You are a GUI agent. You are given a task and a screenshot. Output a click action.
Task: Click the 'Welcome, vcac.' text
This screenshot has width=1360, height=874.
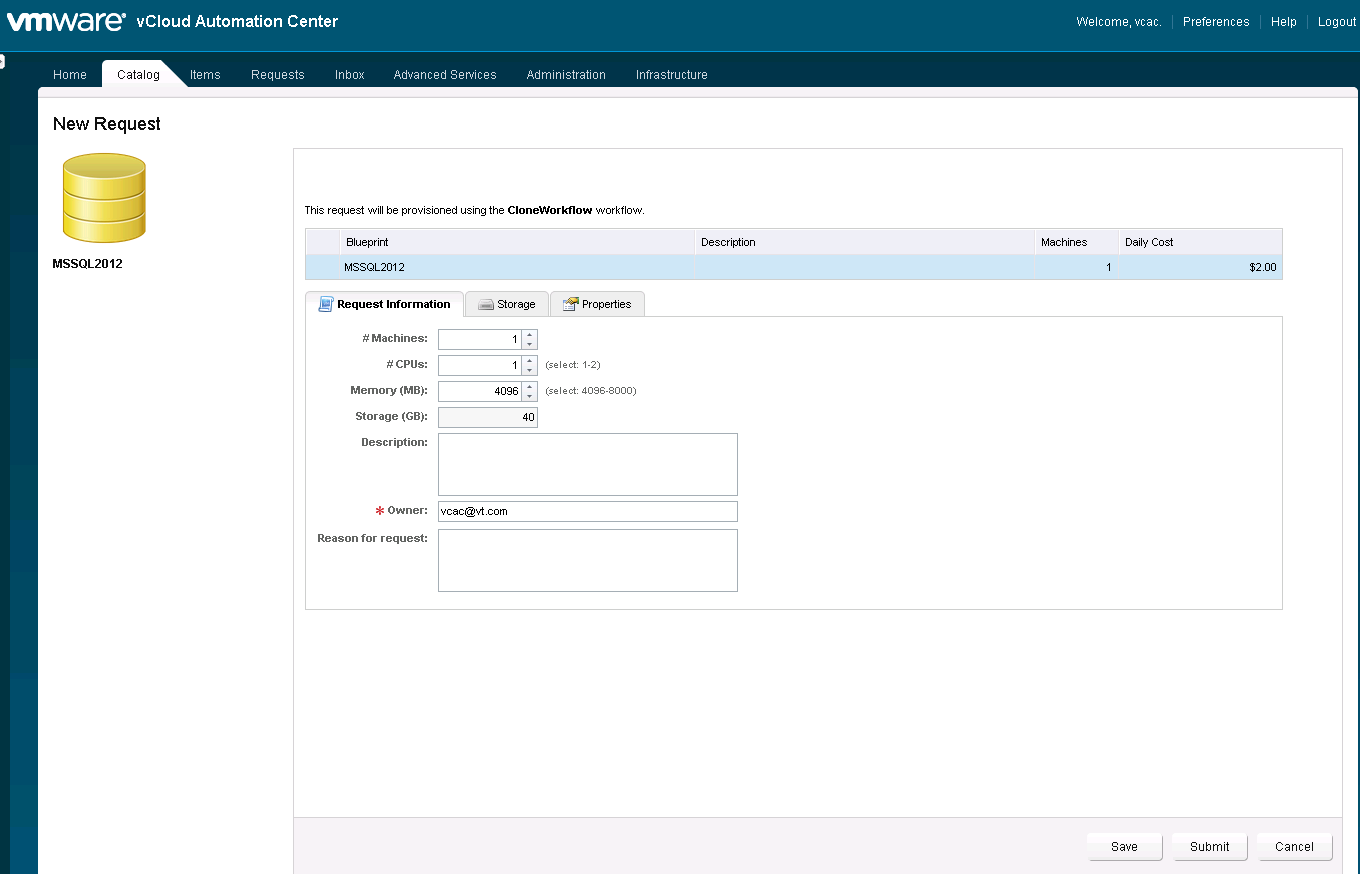pos(1119,22)
